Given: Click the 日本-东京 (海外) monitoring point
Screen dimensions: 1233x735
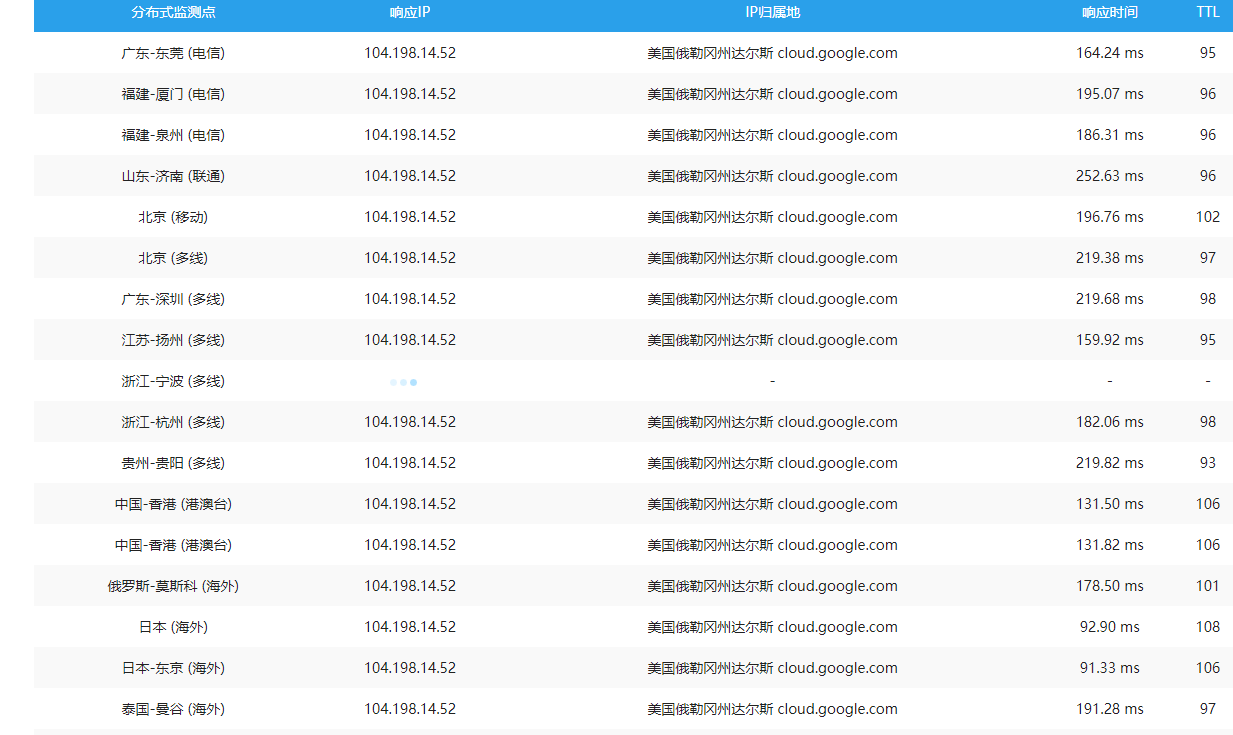Looking at the screenshot, I should [x=173, y=668].
